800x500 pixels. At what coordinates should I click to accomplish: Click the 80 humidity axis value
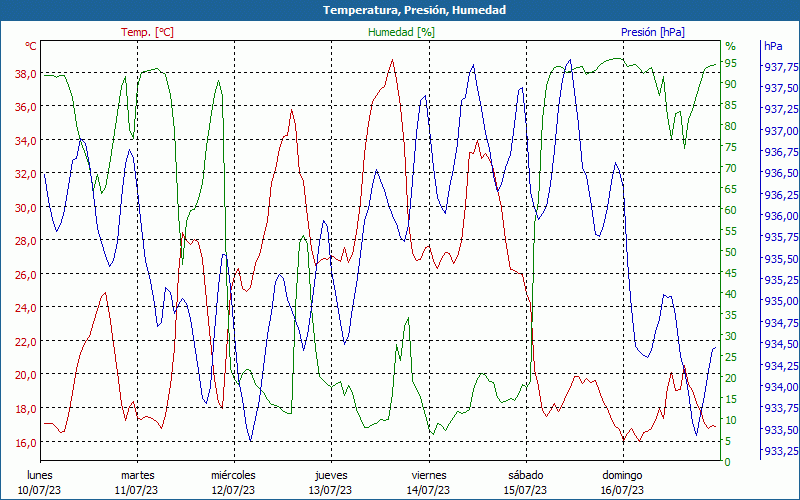click(x=731, y=126)
